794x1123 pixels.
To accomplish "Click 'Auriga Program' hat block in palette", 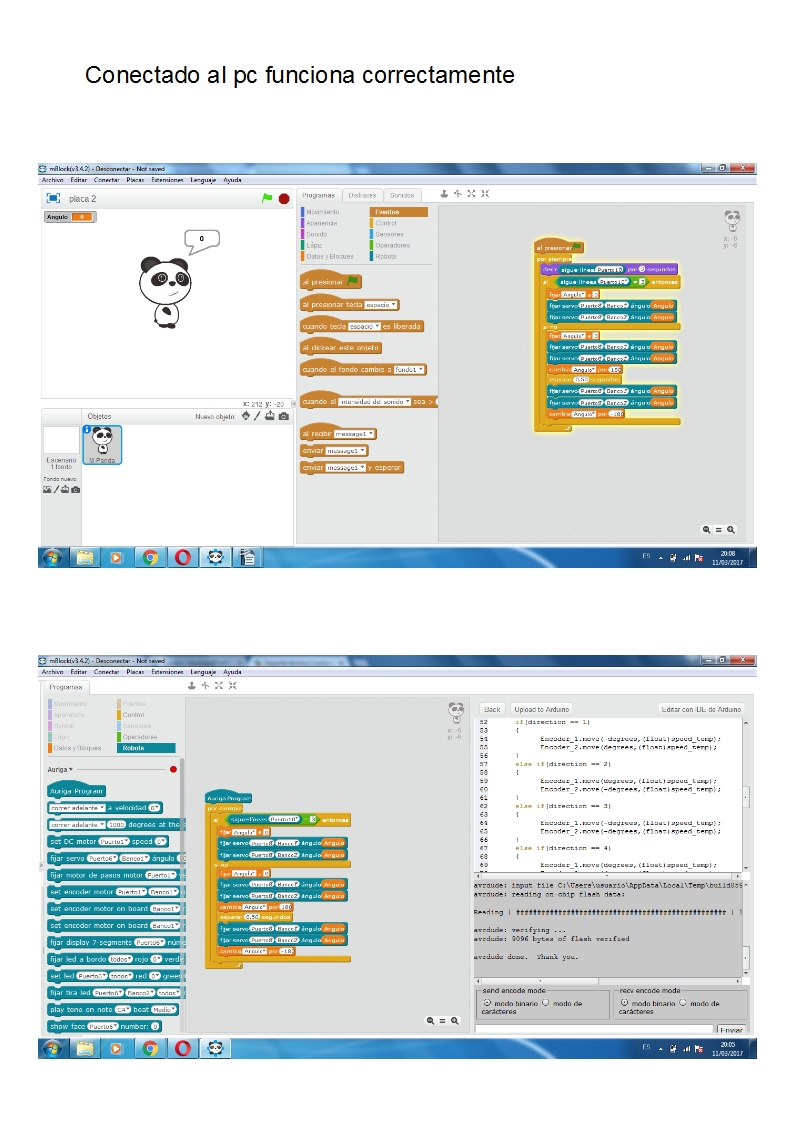I will [76, 791].
